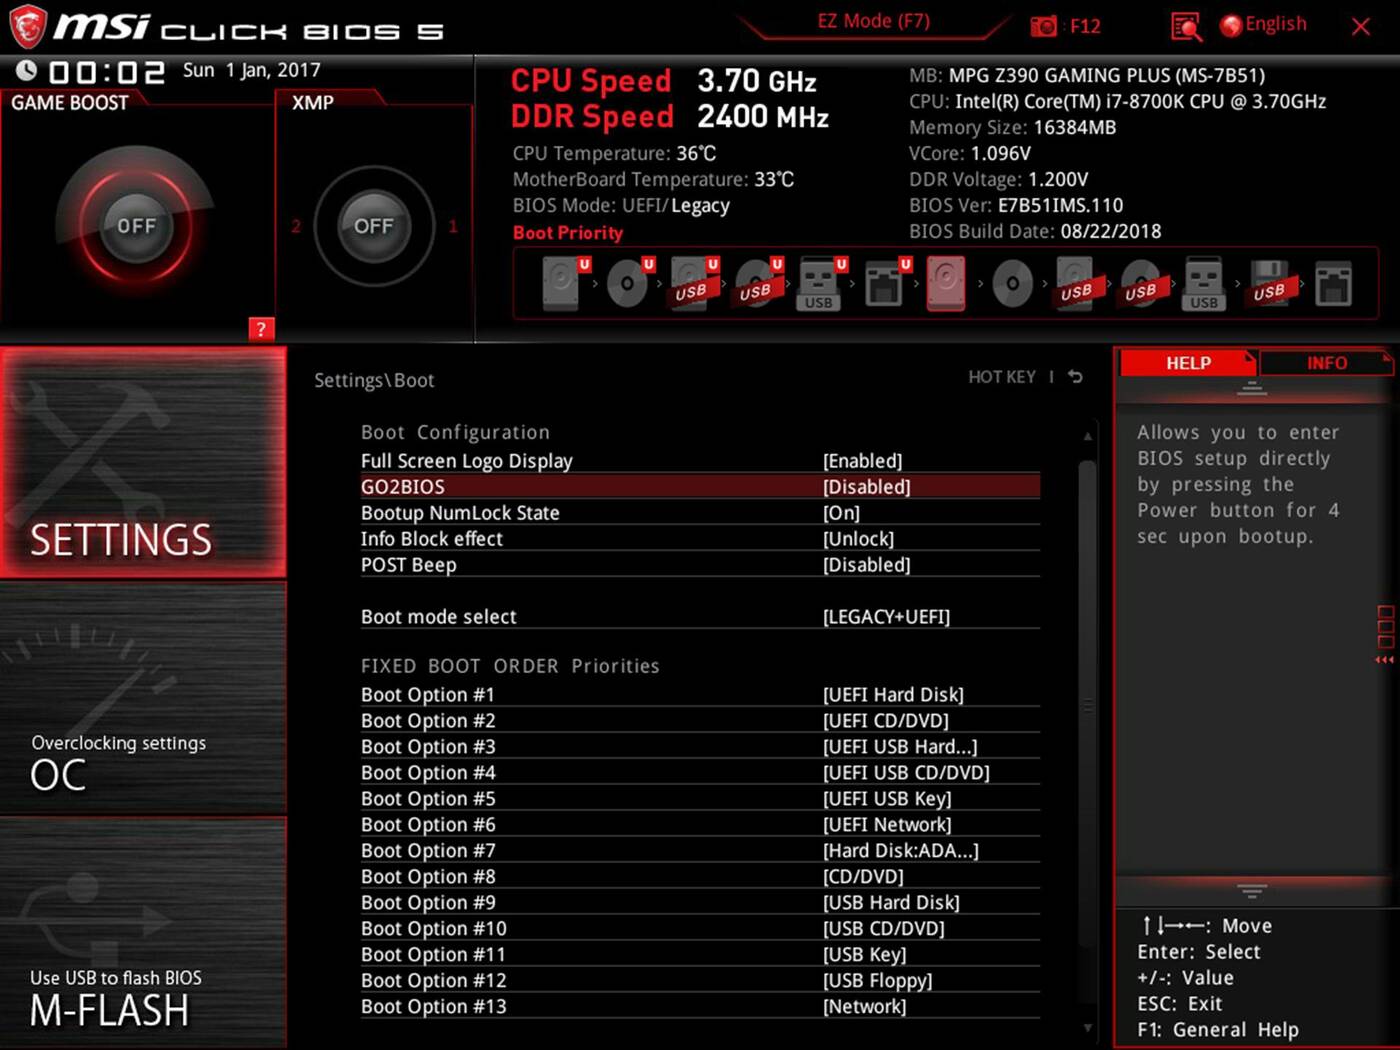Viewport: 1400px width, 1050px height.
Task: Select the highlighted hard disk boot icon
Action: pos(945,283)
